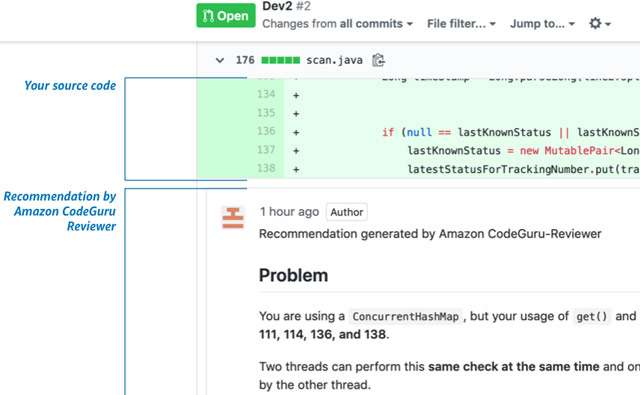Viewport: 640px width, 395px height.
Task: Click the 'if (null == lastKnownStatus' code line
Action: click(x=511, y=132)
